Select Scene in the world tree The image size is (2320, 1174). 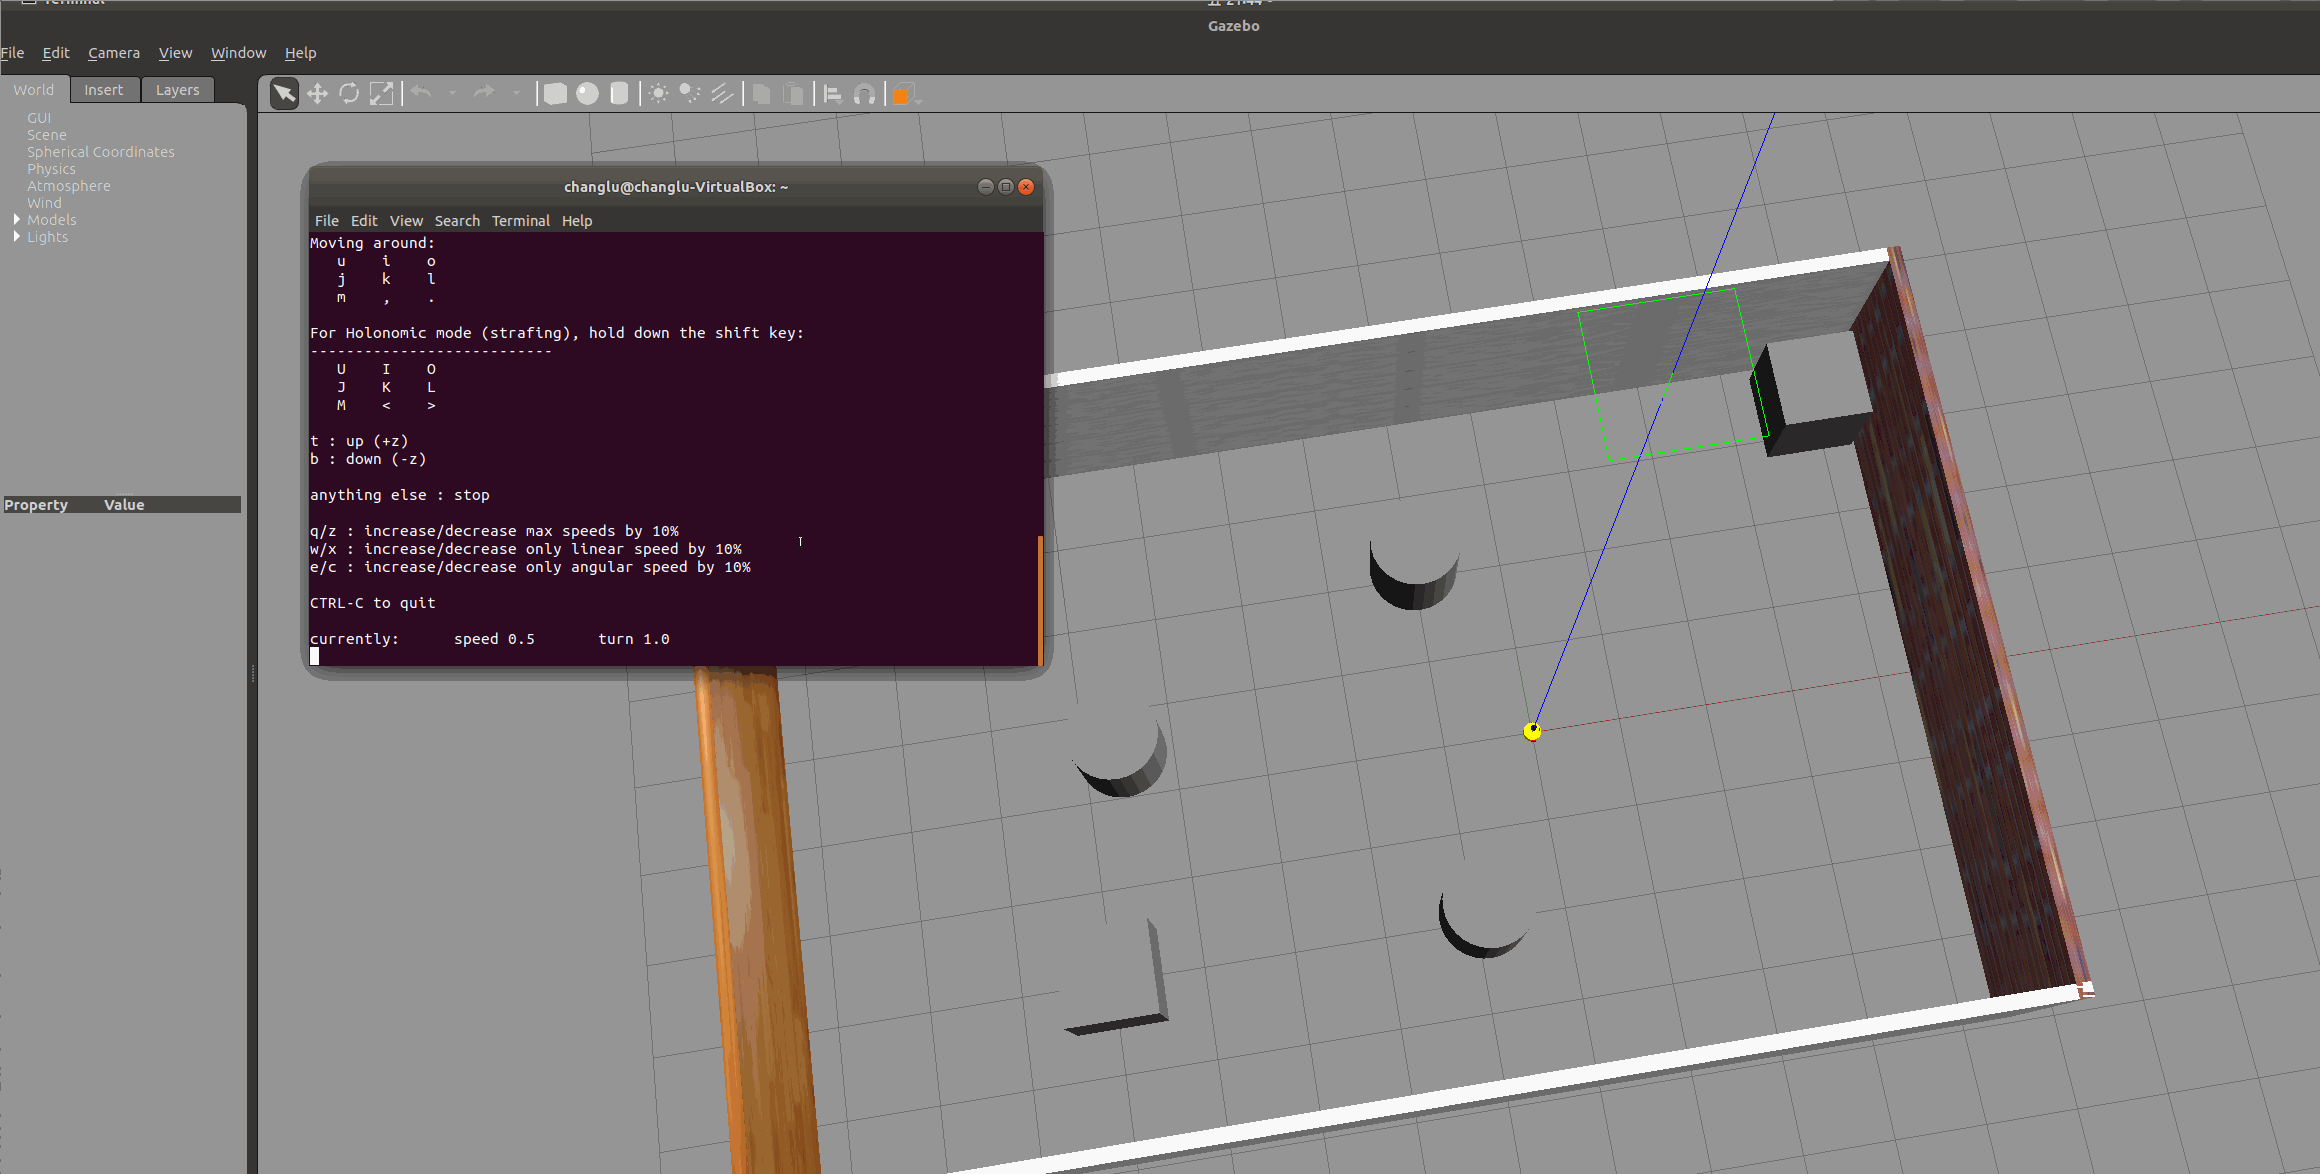[47, 135]
